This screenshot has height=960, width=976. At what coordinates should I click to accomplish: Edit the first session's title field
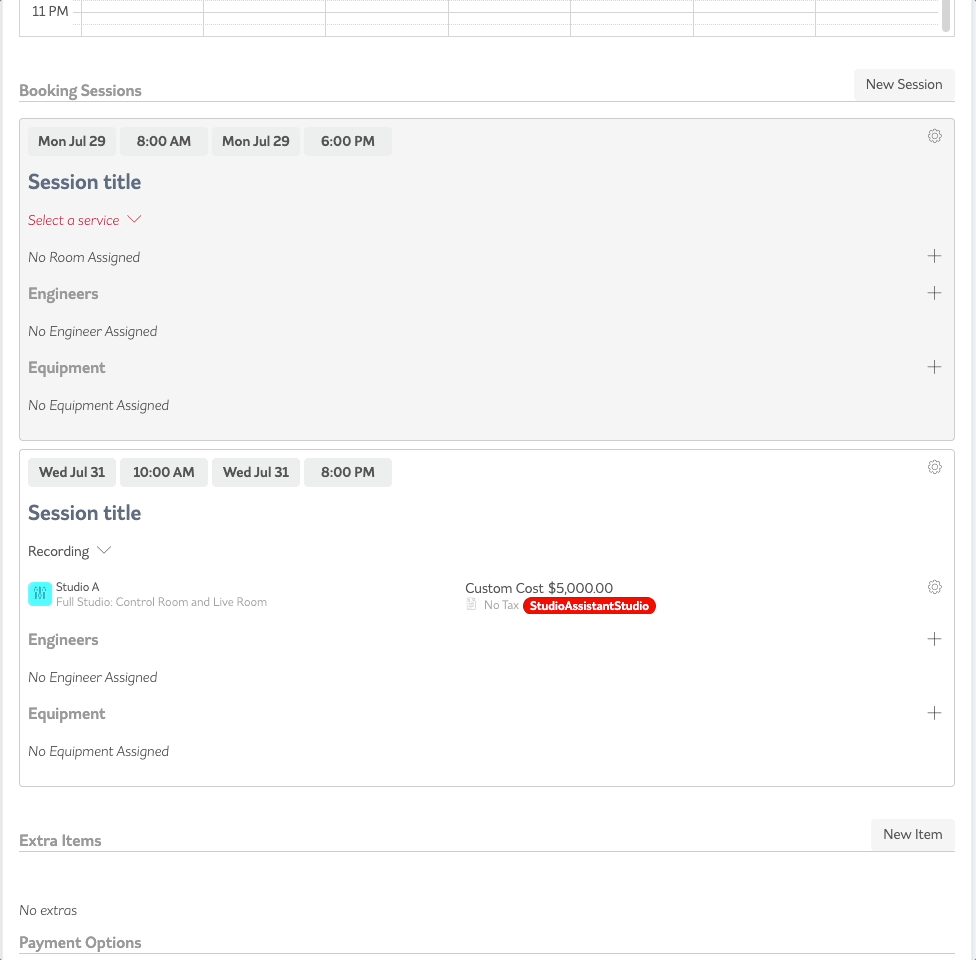click(85, 182)
